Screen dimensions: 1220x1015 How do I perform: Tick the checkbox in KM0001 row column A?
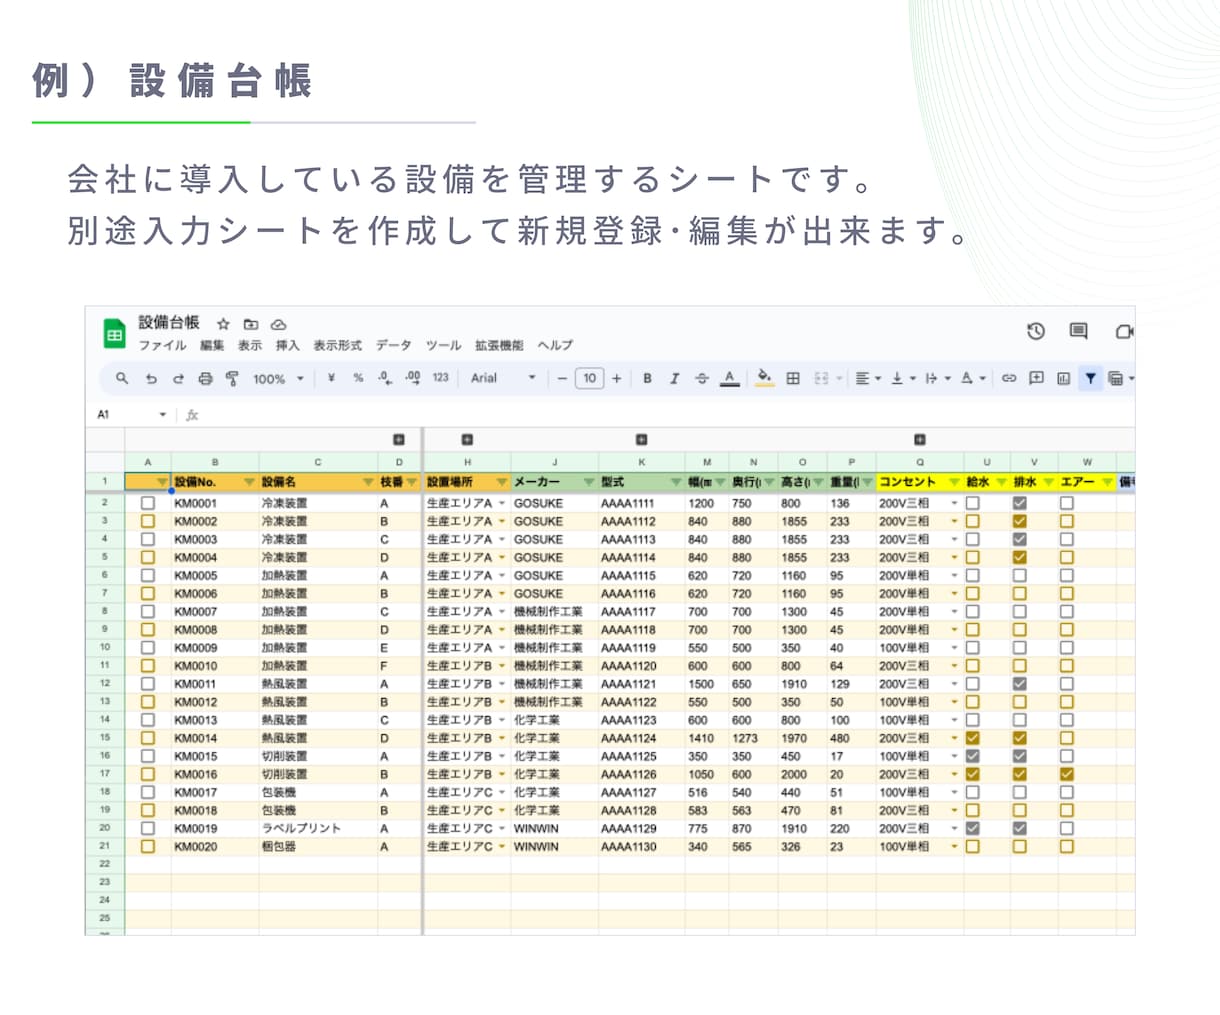point(148,503)
